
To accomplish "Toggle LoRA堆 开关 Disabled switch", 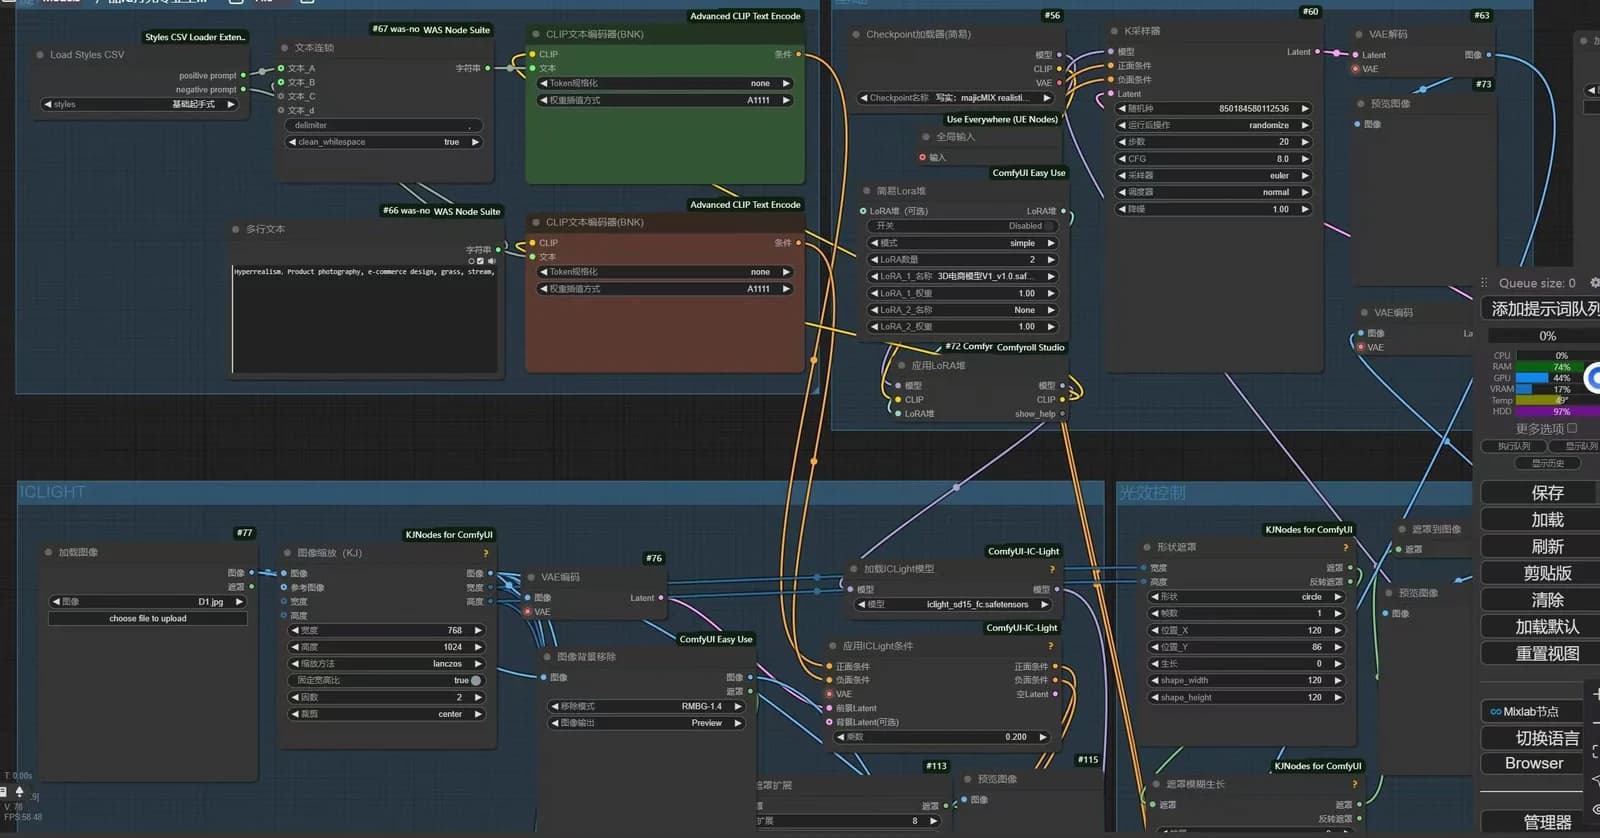I will (964, 226).
